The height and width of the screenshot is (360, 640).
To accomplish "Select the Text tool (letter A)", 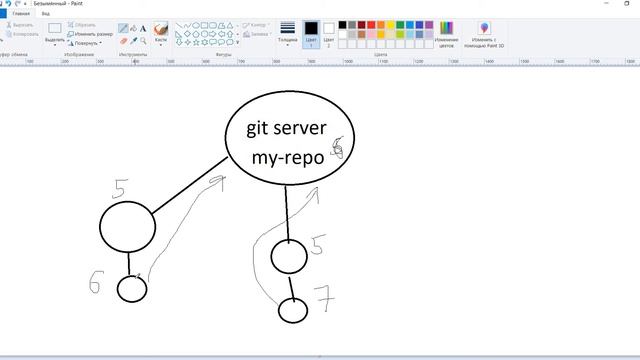I will (143, 29).
